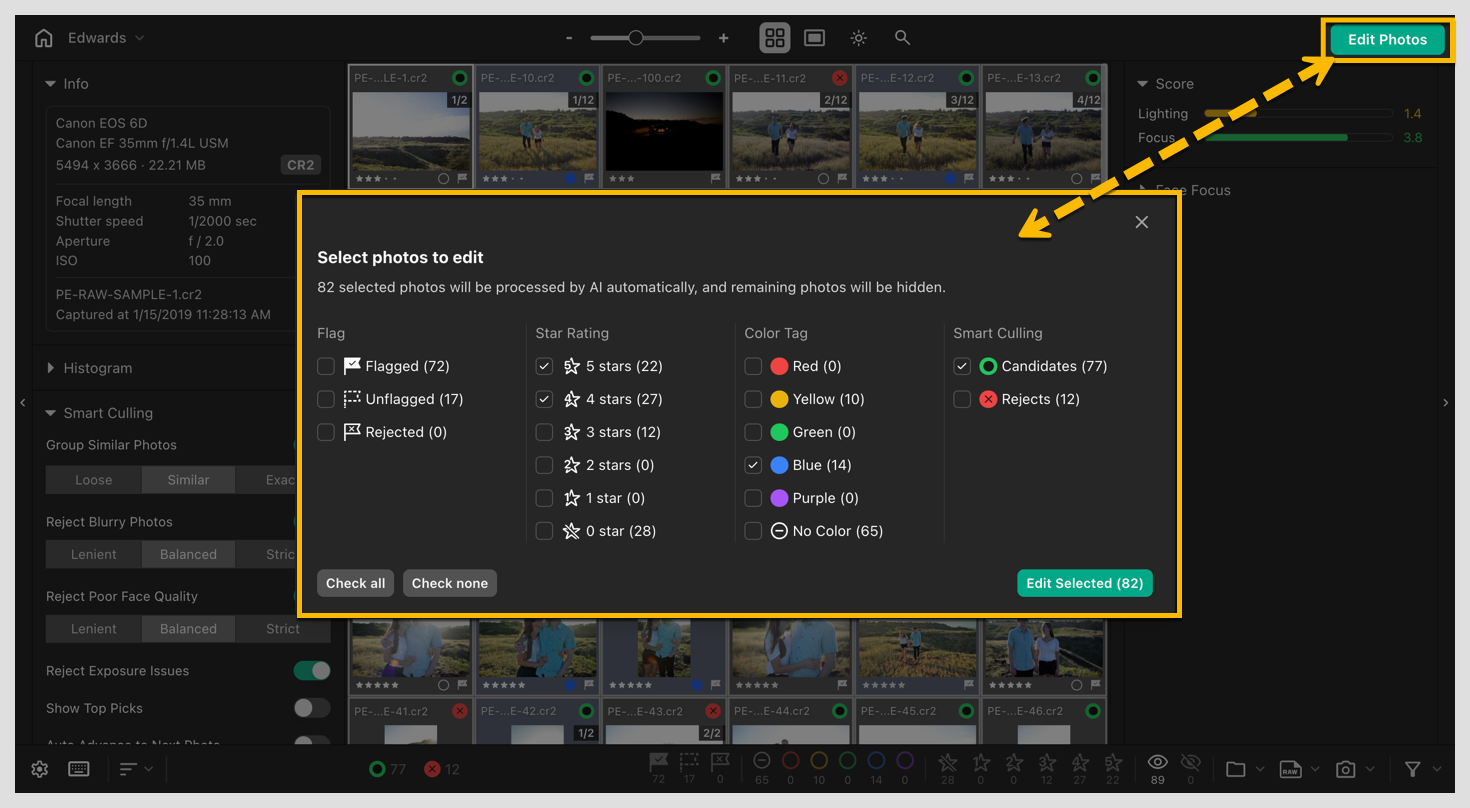This screenshot has width=1470, height=808.
Task: Open the camera dropdown in bottom bar
Action: click(1356, 769)
